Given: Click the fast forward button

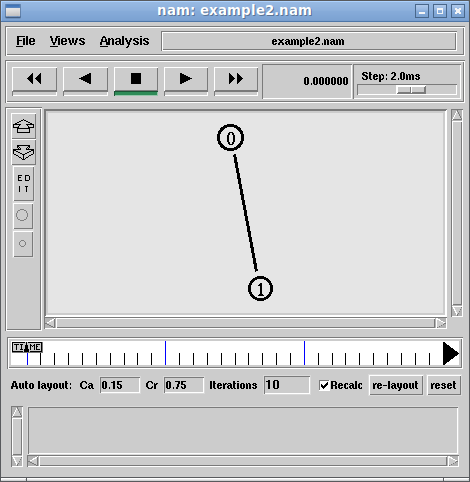Looking at the screenshot, I should click(x=236, y=79).
